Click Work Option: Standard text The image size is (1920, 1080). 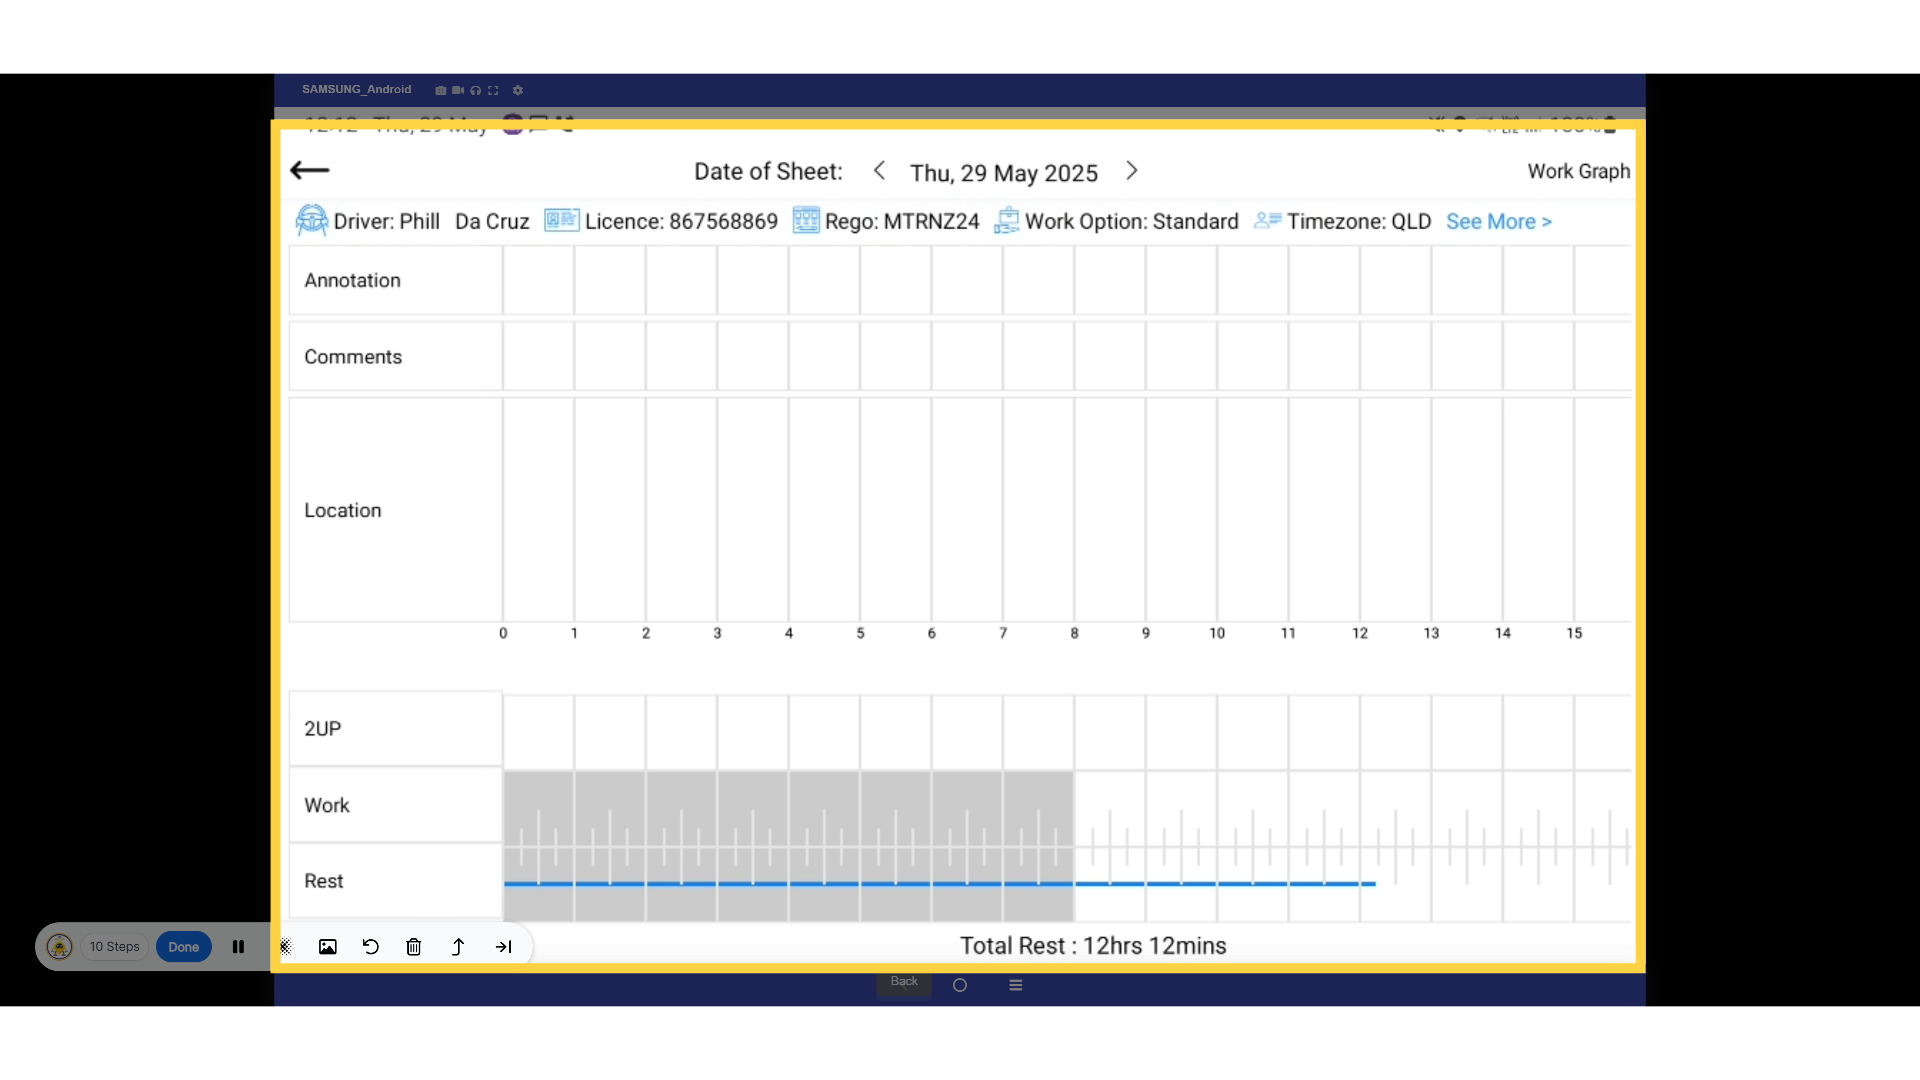point(1132,222)
